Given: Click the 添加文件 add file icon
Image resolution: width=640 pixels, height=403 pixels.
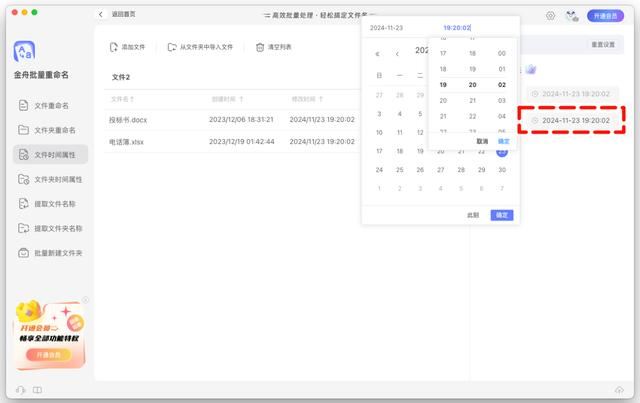Looking at the screenshot, I should click(113, 47).
